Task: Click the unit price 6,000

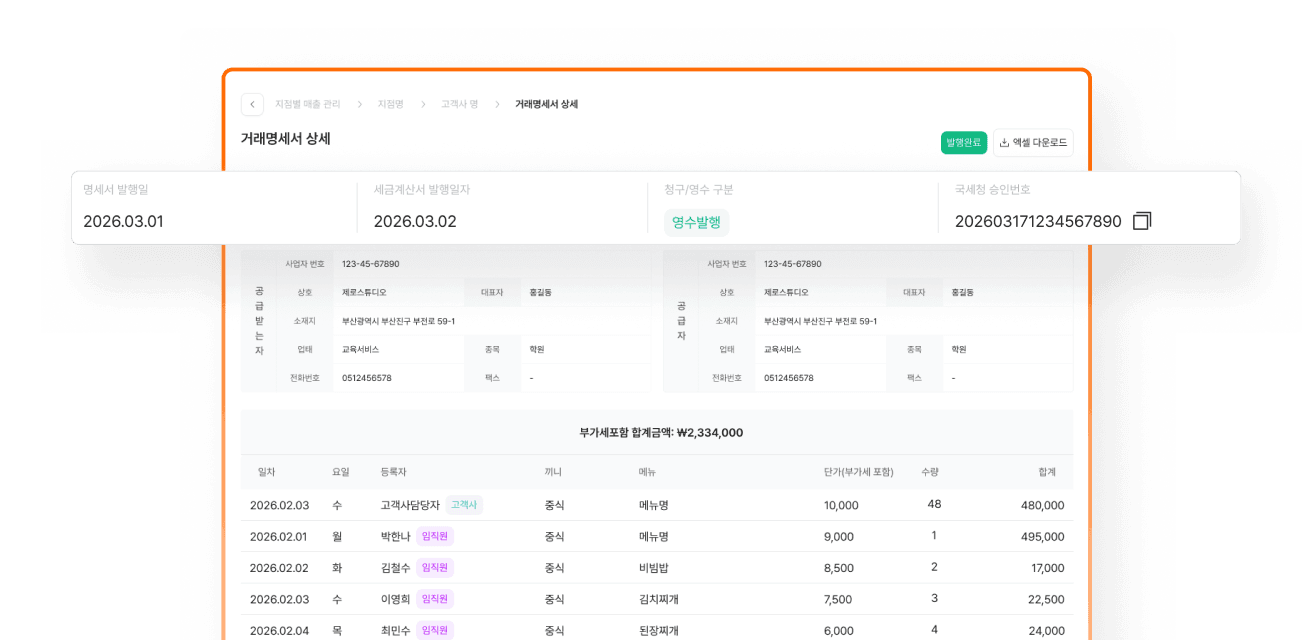Action: pyautogui.click(x=839, y=631)
